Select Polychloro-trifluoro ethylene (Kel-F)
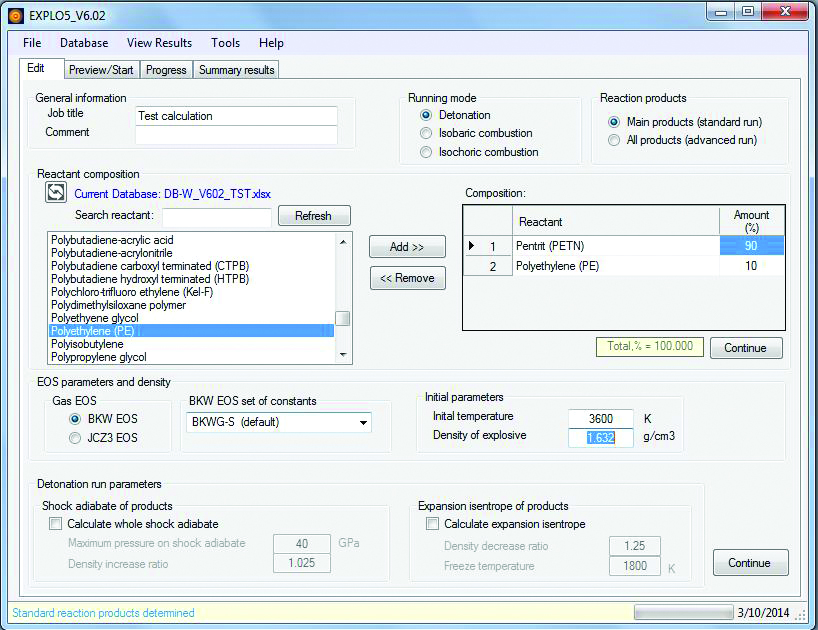 (x=191, y=292)
